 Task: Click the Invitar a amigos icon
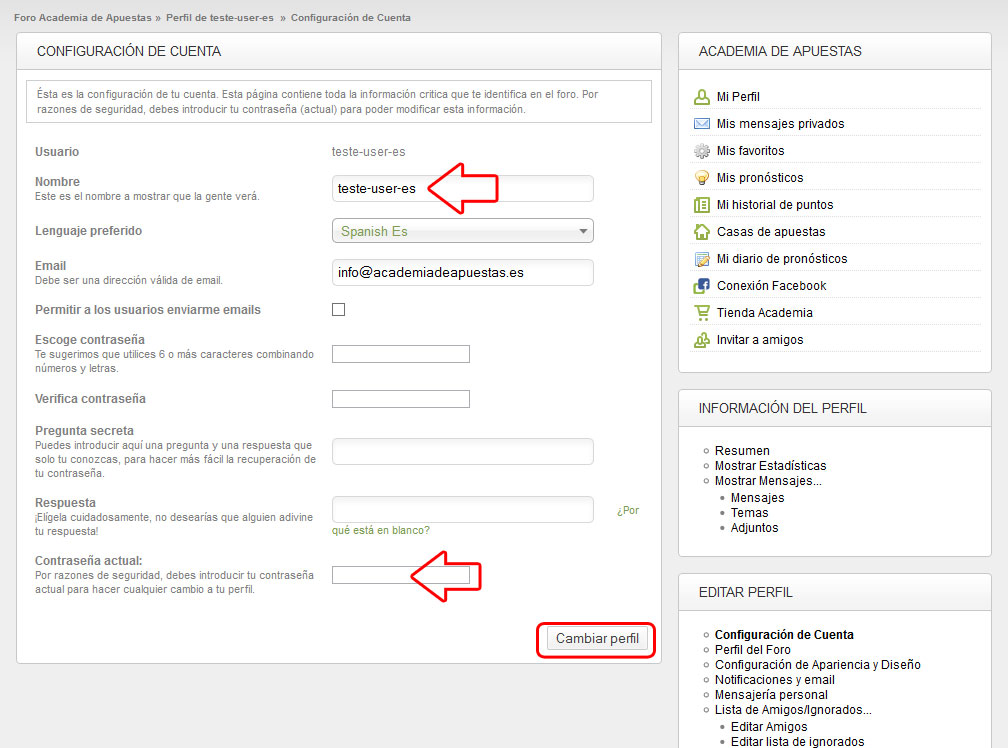[x=702, y=340]
